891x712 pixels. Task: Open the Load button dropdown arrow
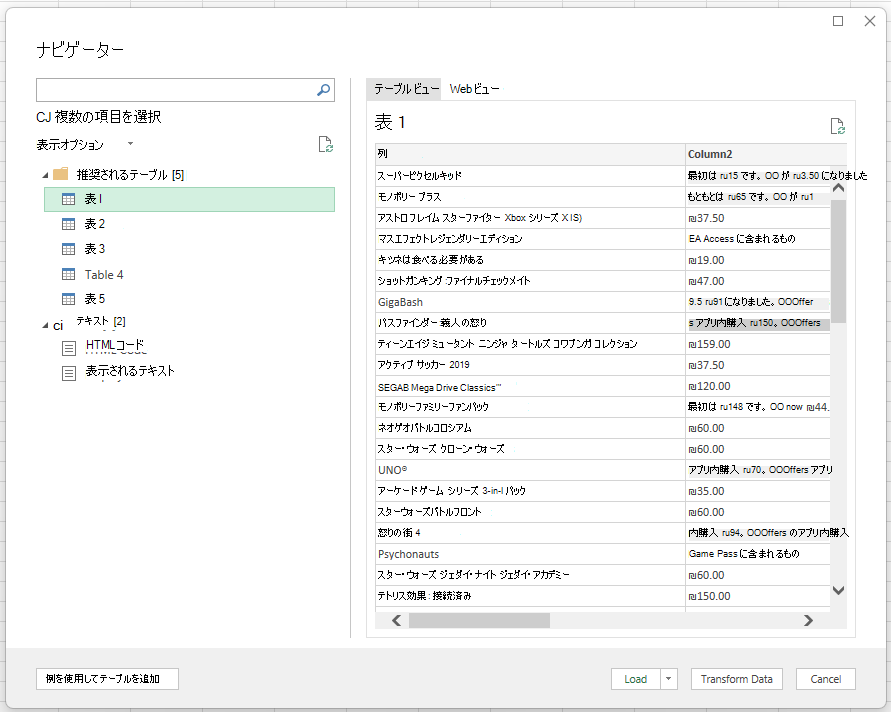click(669, 678)
